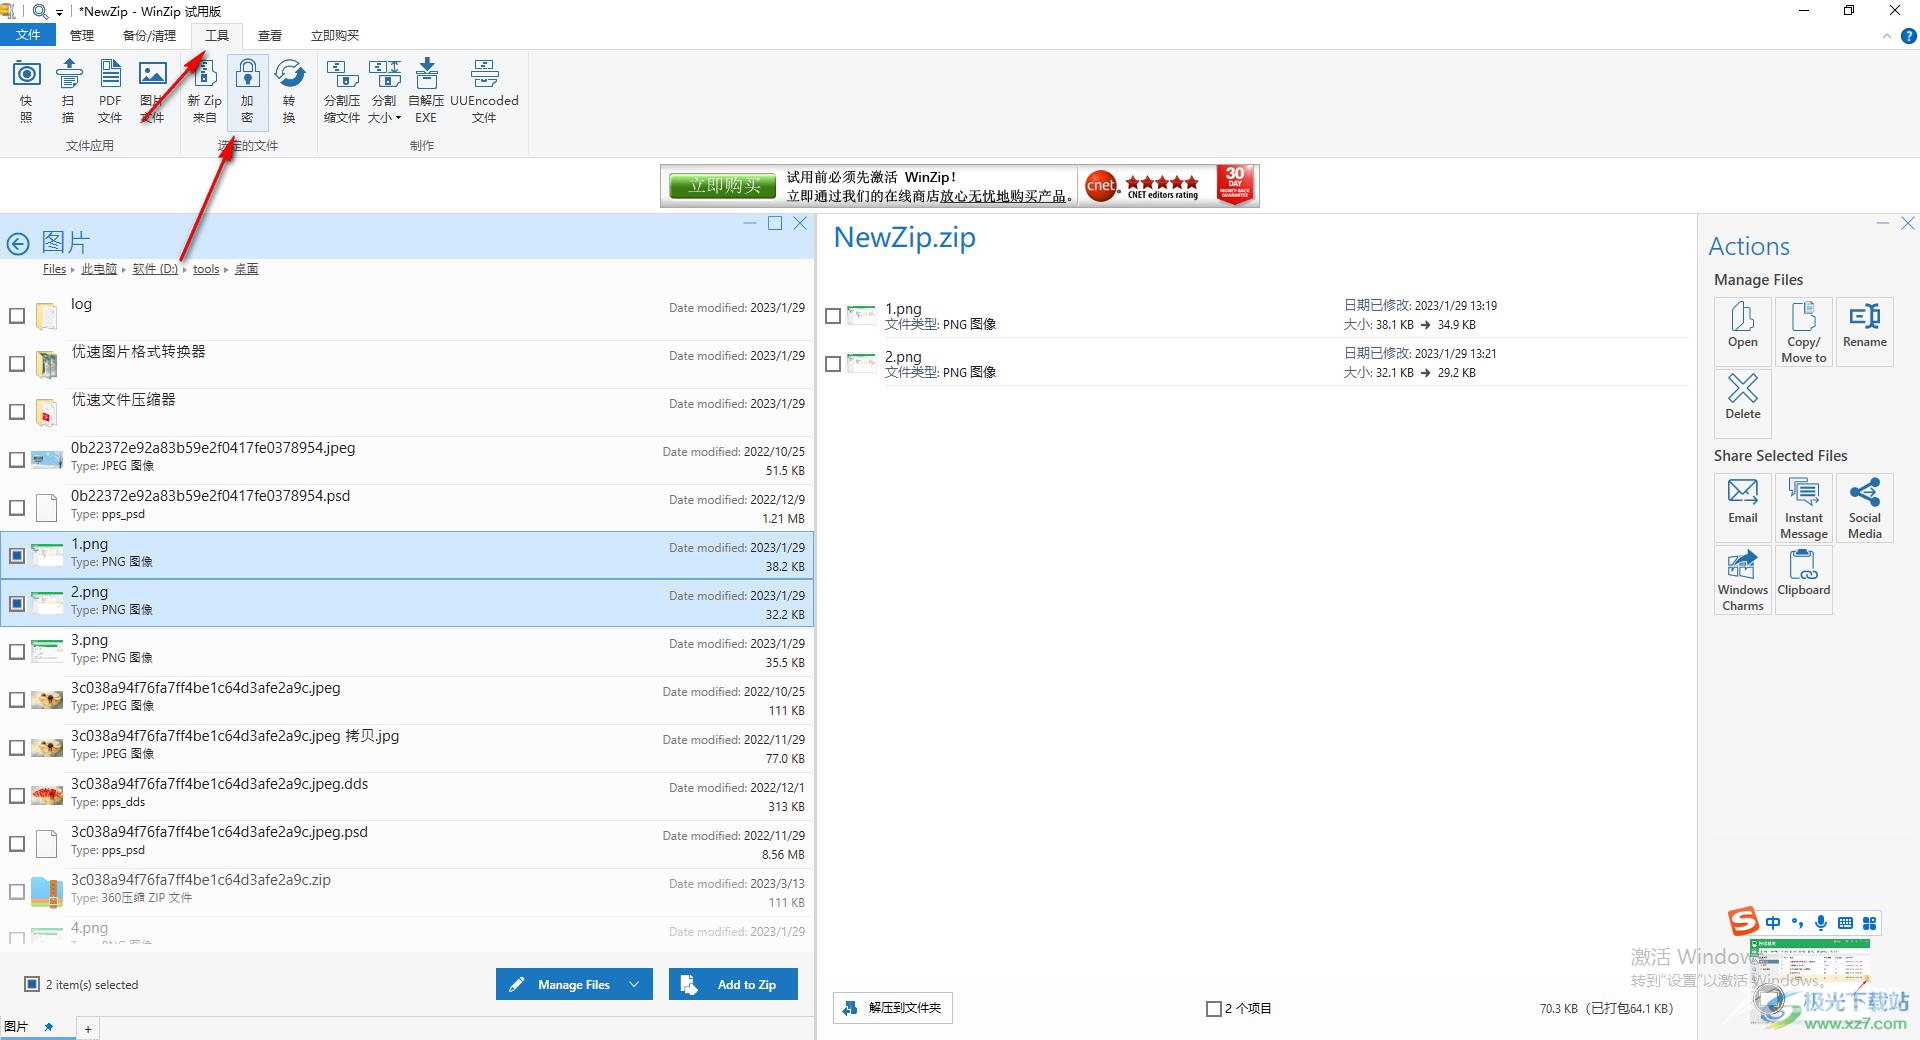Check the 优速文件压缩器 folder checkbox
This screenshot has height=1040, width=1920.
(x=17, y=412)
